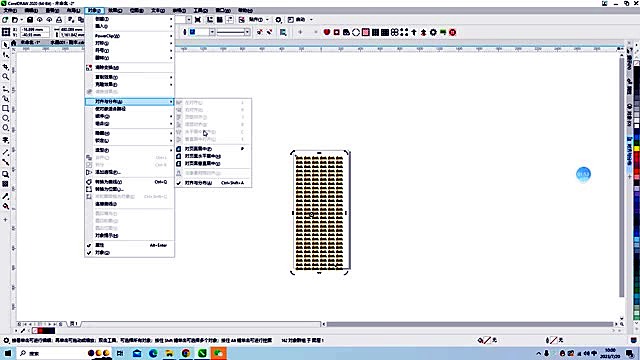Open the line style dropdown
Image resolution: width=640 pixels, height=360 pixels.
(247, 32)
